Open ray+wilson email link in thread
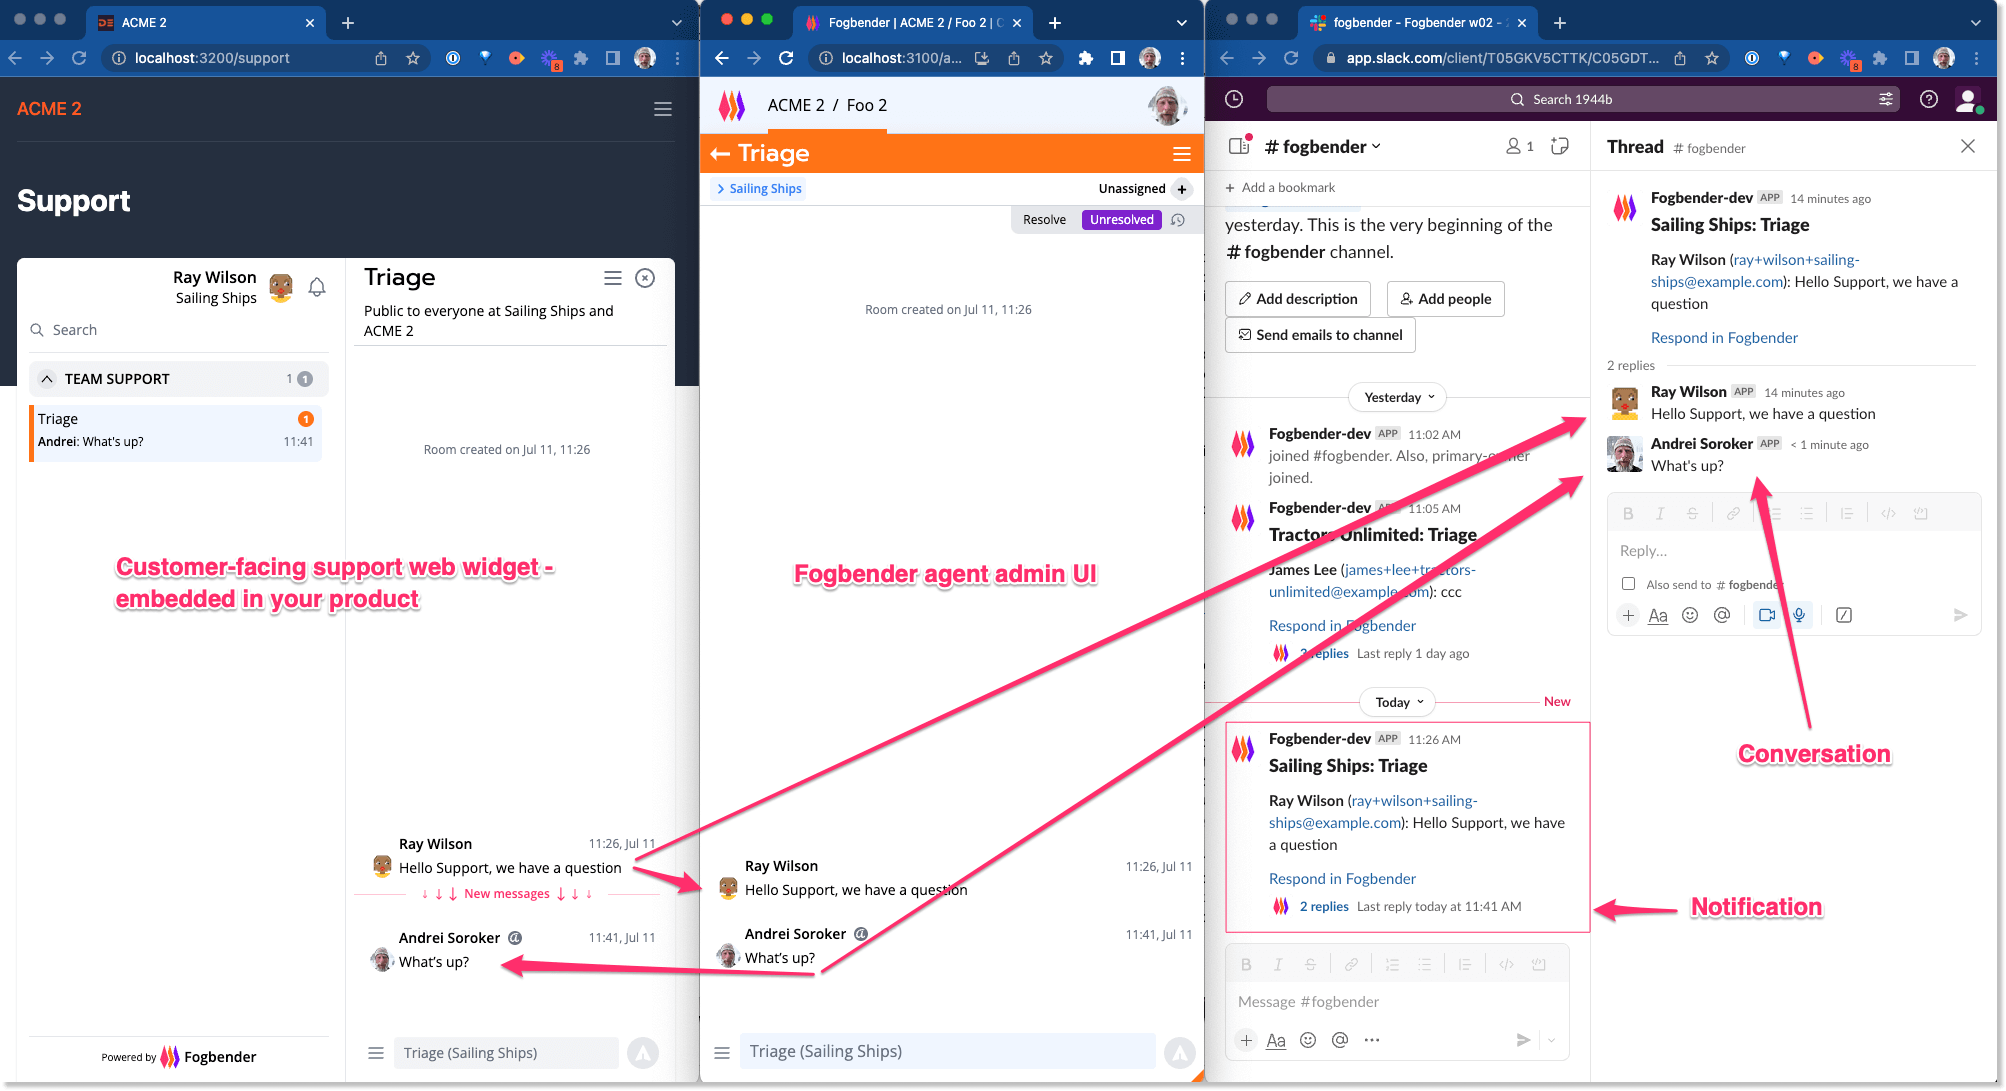This screenshot has height=1091, width=2006. [x=1755, y=271]
